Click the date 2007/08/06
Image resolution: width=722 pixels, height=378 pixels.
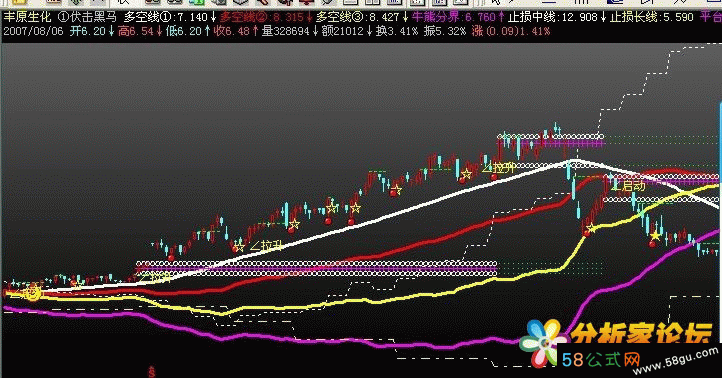[x=33, y=31]
